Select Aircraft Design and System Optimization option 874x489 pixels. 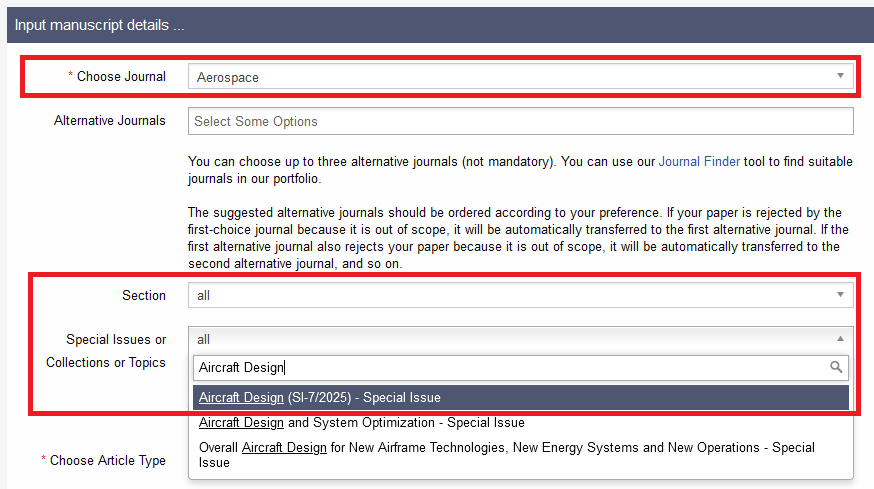click(x=520, y=423)
